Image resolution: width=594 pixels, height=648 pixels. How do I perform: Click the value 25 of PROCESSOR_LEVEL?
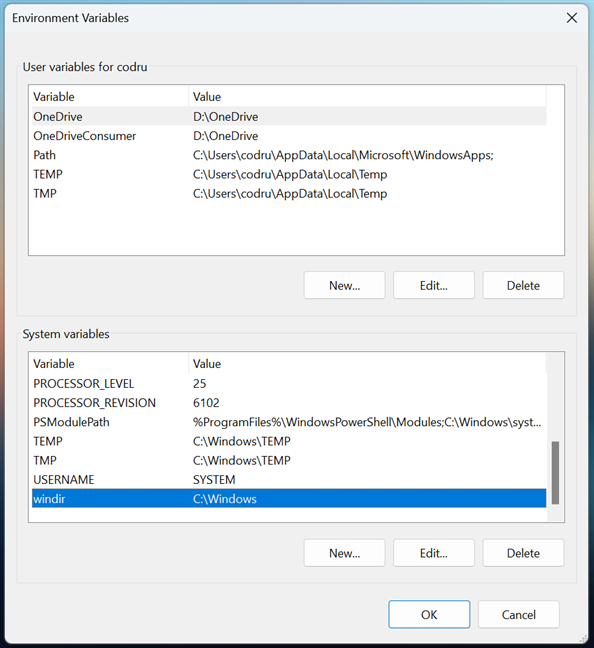coord(199,384)
